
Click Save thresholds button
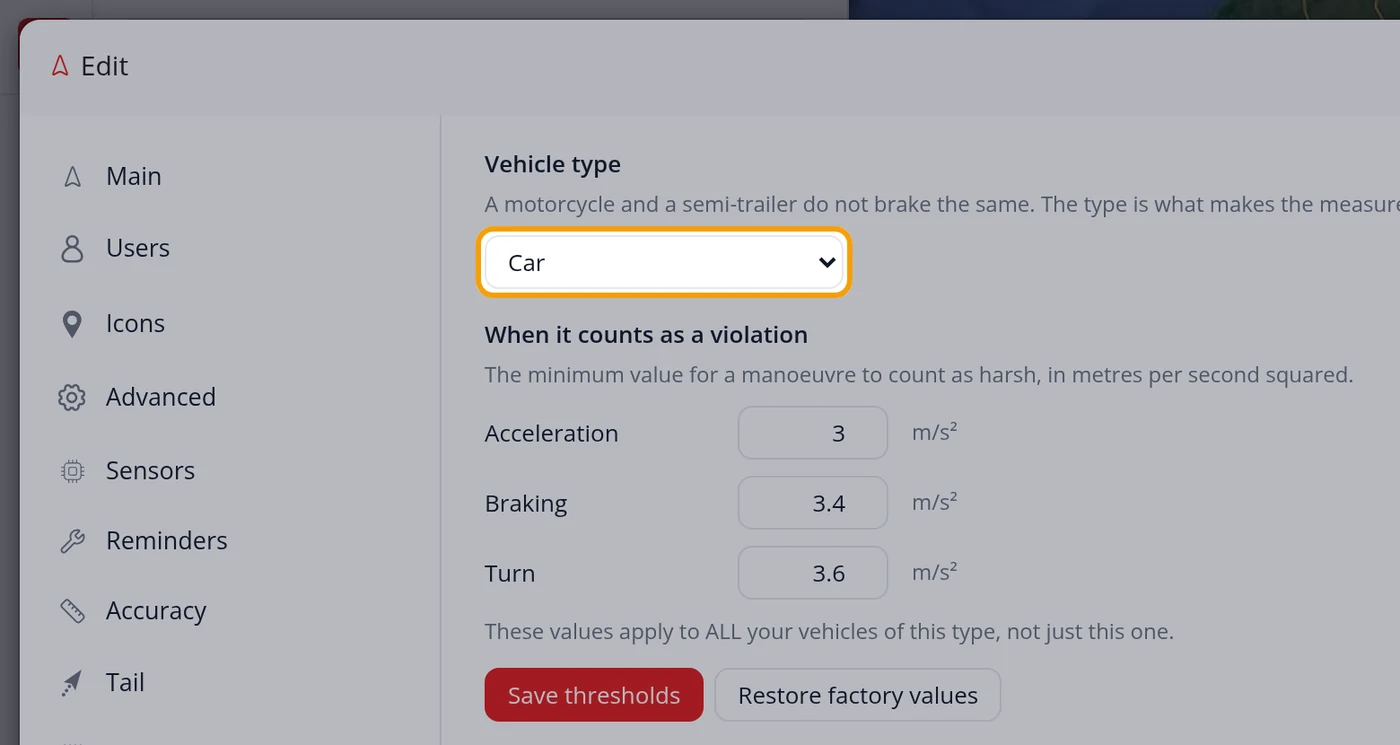click(x=594, y=695)
